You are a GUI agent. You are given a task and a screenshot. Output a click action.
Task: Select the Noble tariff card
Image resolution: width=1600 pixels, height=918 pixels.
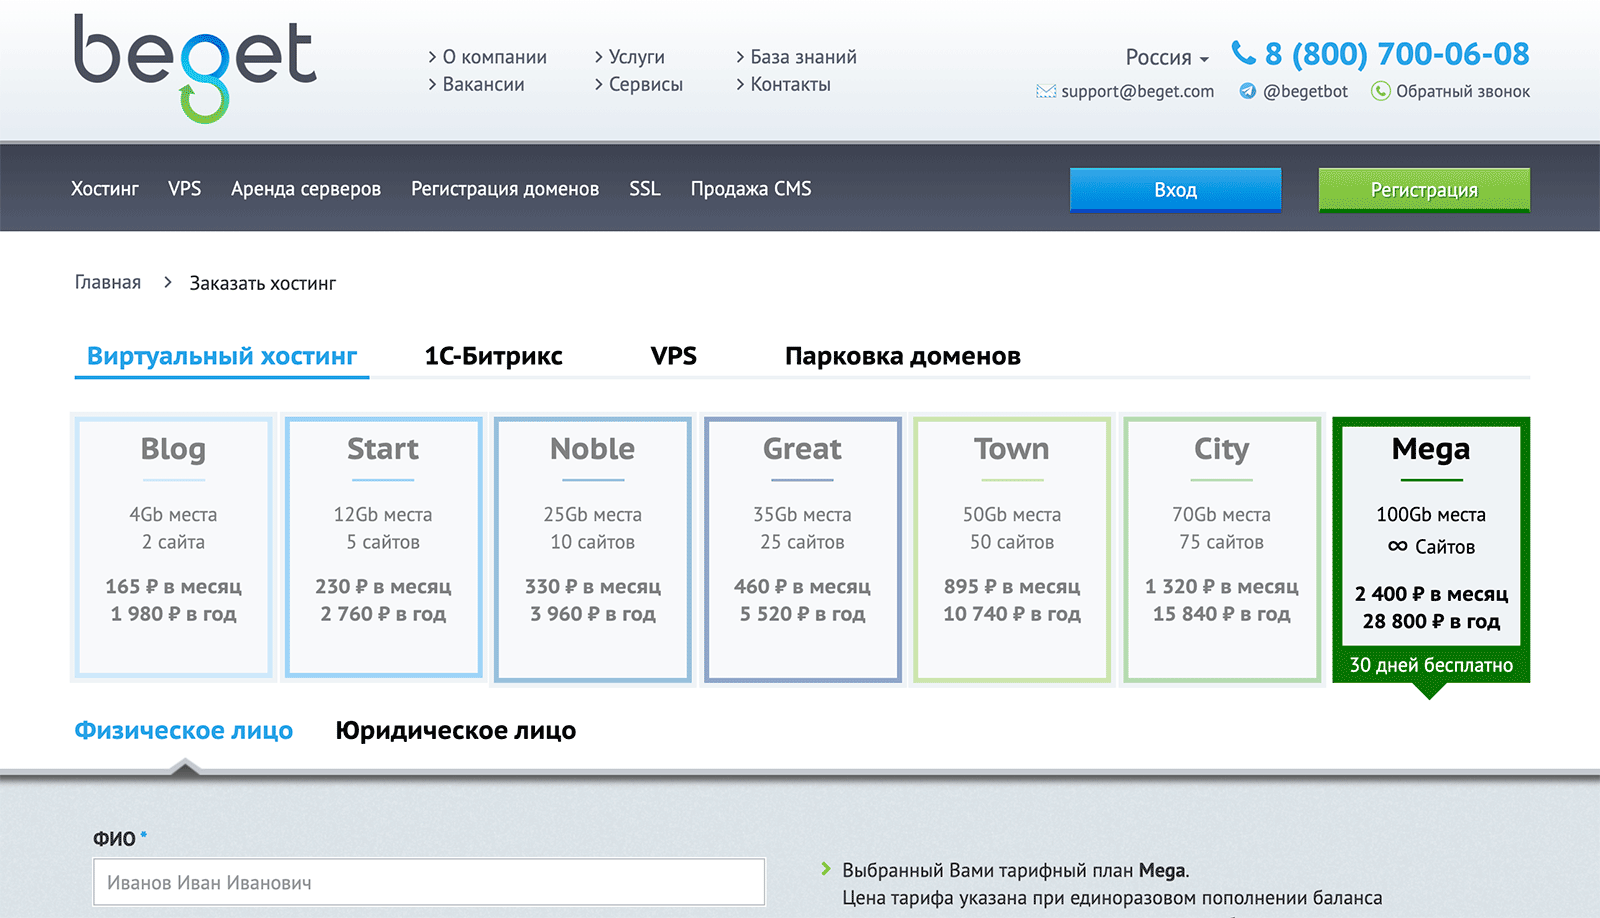pyautogui.click(x=593, y=549)
